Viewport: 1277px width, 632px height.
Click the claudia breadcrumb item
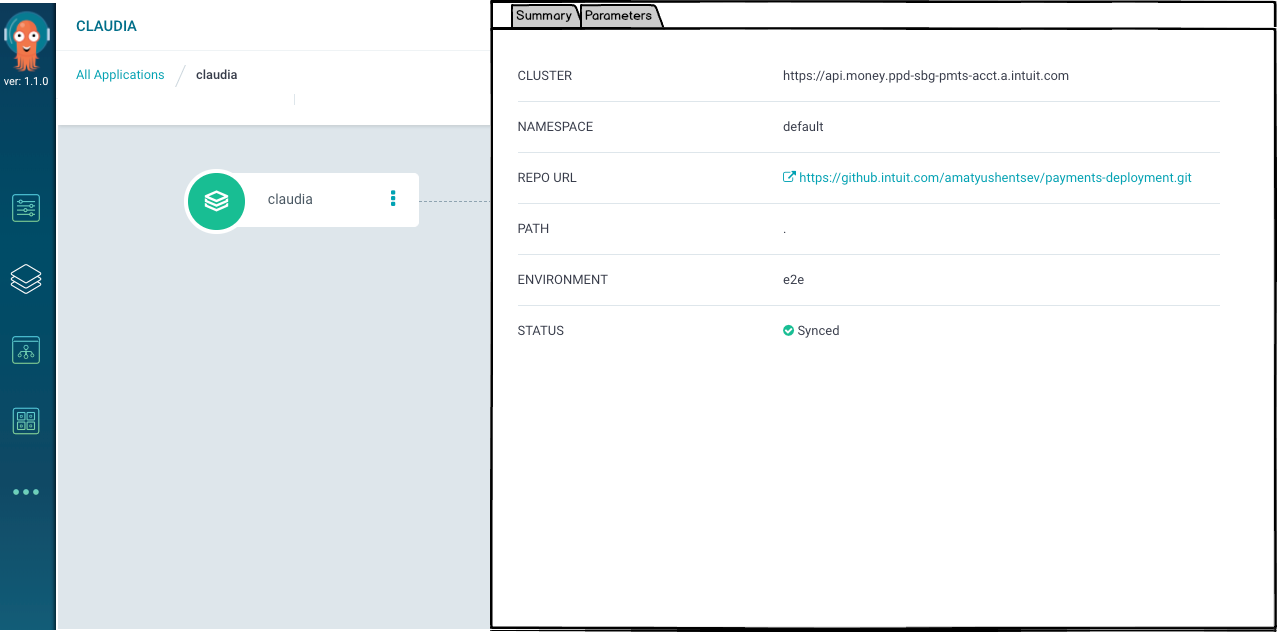(x=217, y=75)
